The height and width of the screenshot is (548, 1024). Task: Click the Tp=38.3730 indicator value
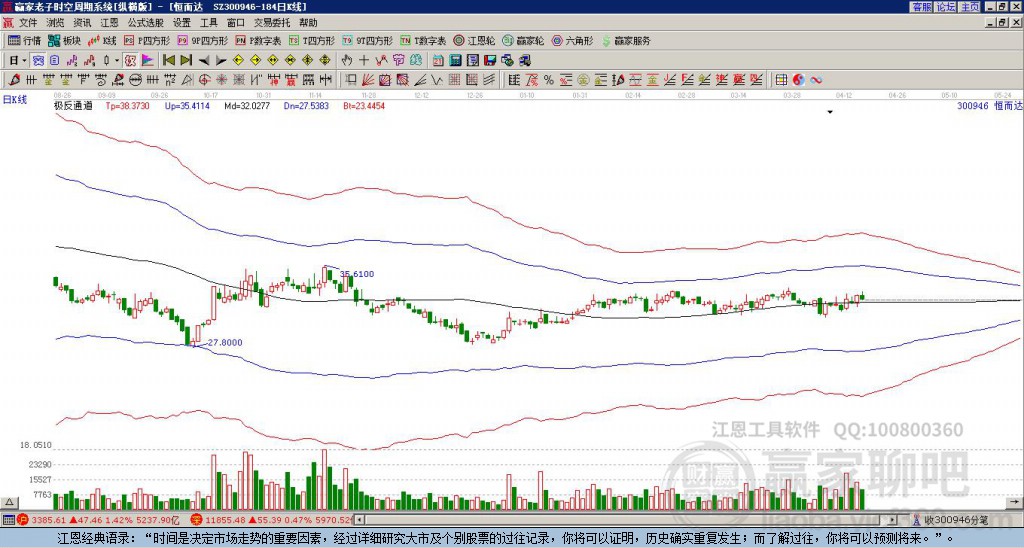coord(128,105)
